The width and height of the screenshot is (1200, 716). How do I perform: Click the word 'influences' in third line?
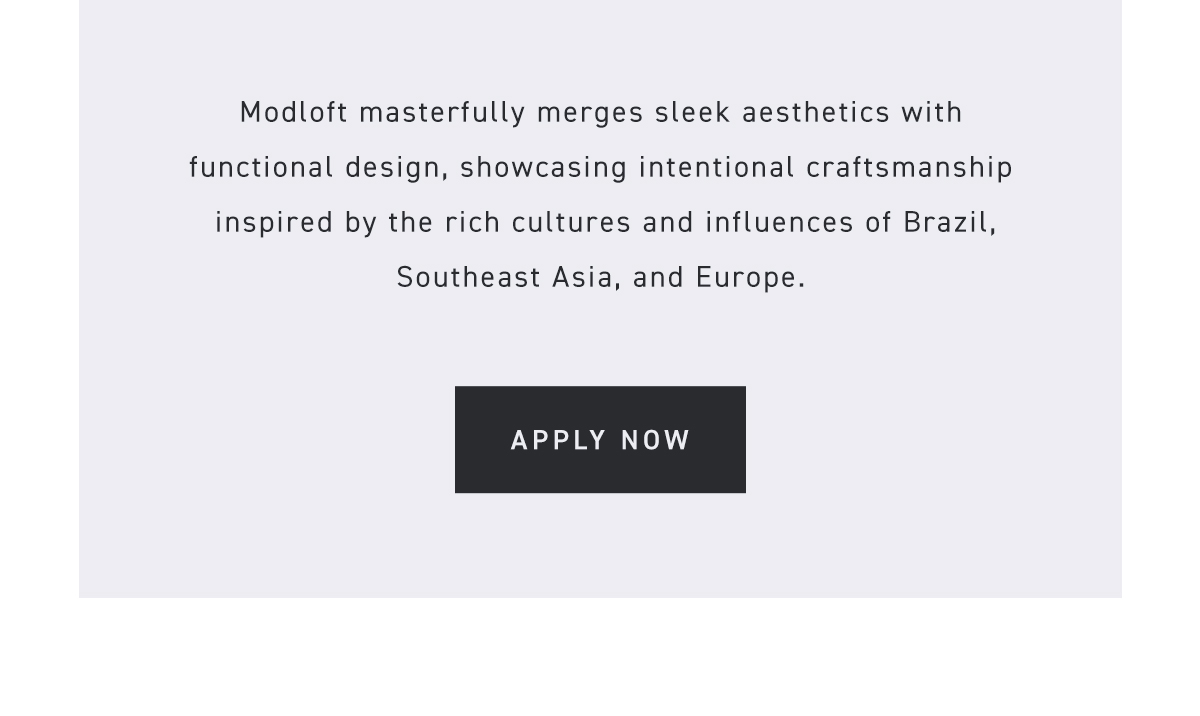pos(780,222)
